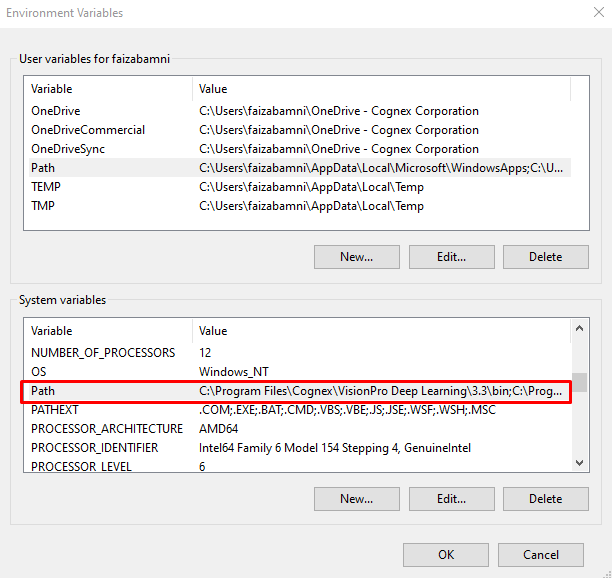This screenshot has height=578, width=612.
Task: Create a new system variable
Action: coord(356,499)
